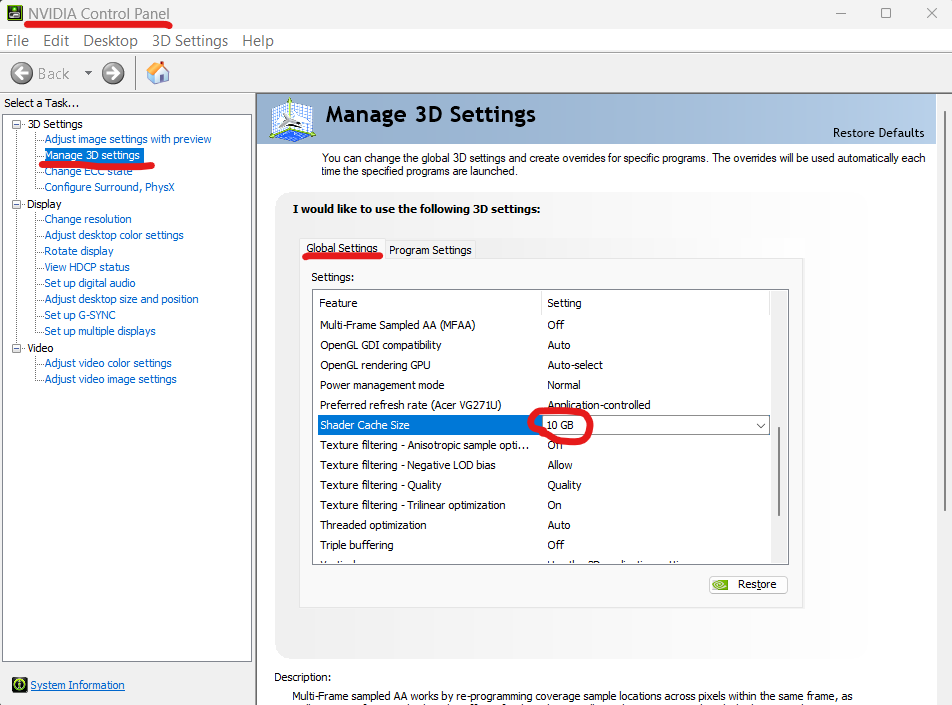Select Set up multiple displays task

(100, 331)
